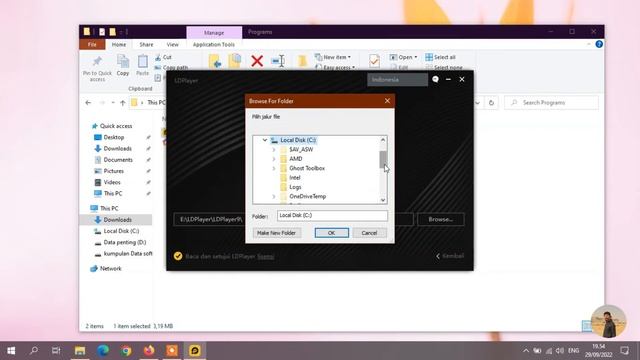Switch to the Home ribbon tab

[x=119, y=44]
